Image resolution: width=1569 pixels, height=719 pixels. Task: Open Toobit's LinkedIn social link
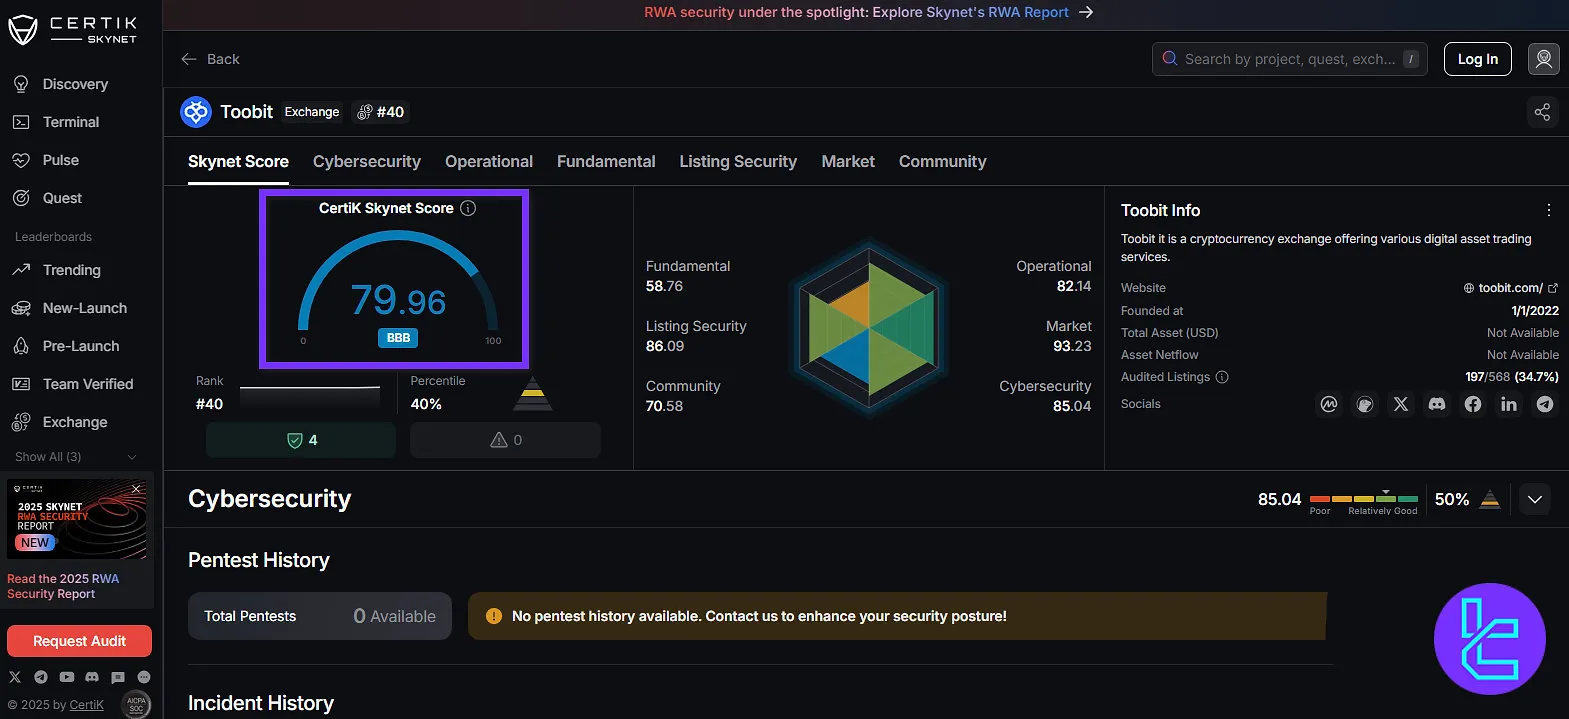coord(1509,404)
